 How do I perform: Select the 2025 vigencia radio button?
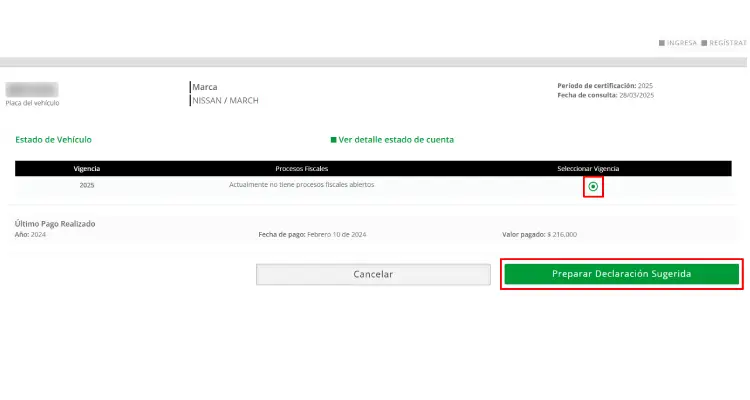(x=593, y=187)
